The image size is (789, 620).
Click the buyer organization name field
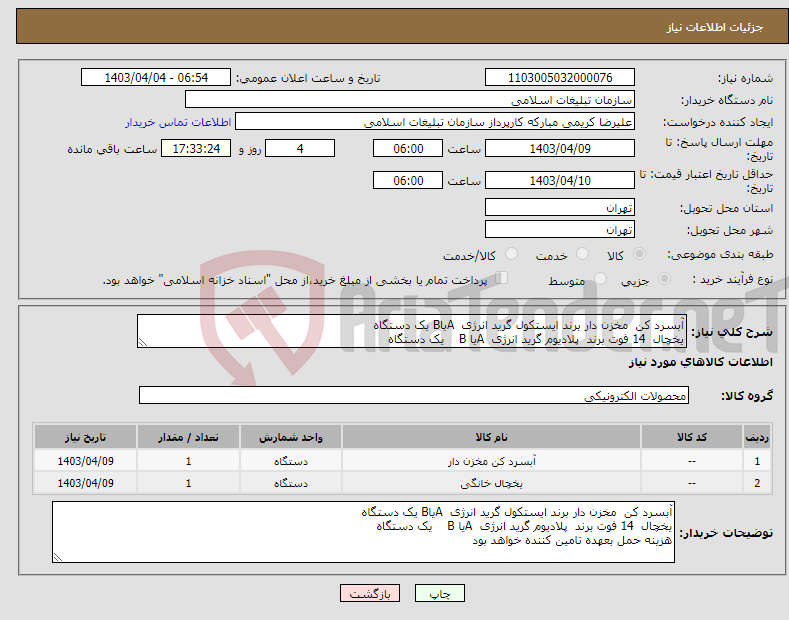pyautogui.click(x=410, y=100)
